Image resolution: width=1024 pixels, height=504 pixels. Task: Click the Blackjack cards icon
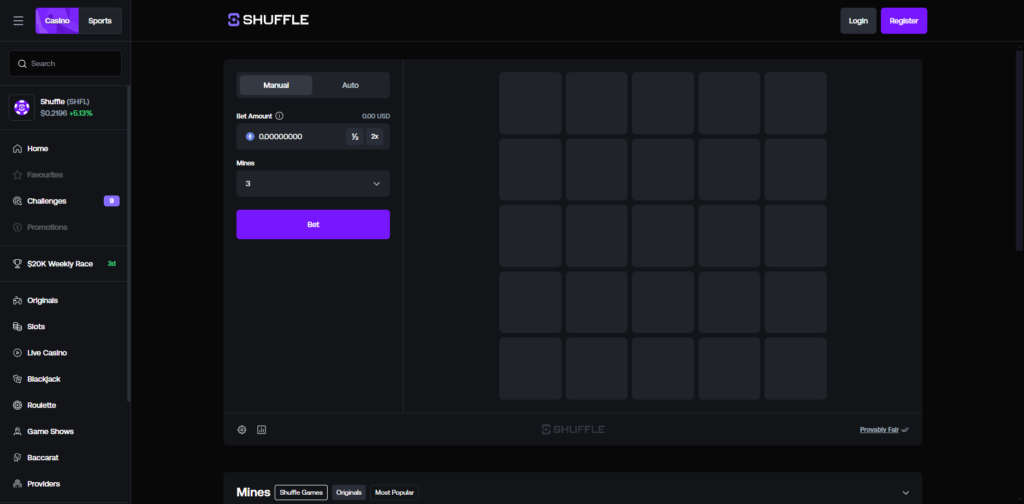(x=18, y=379)
